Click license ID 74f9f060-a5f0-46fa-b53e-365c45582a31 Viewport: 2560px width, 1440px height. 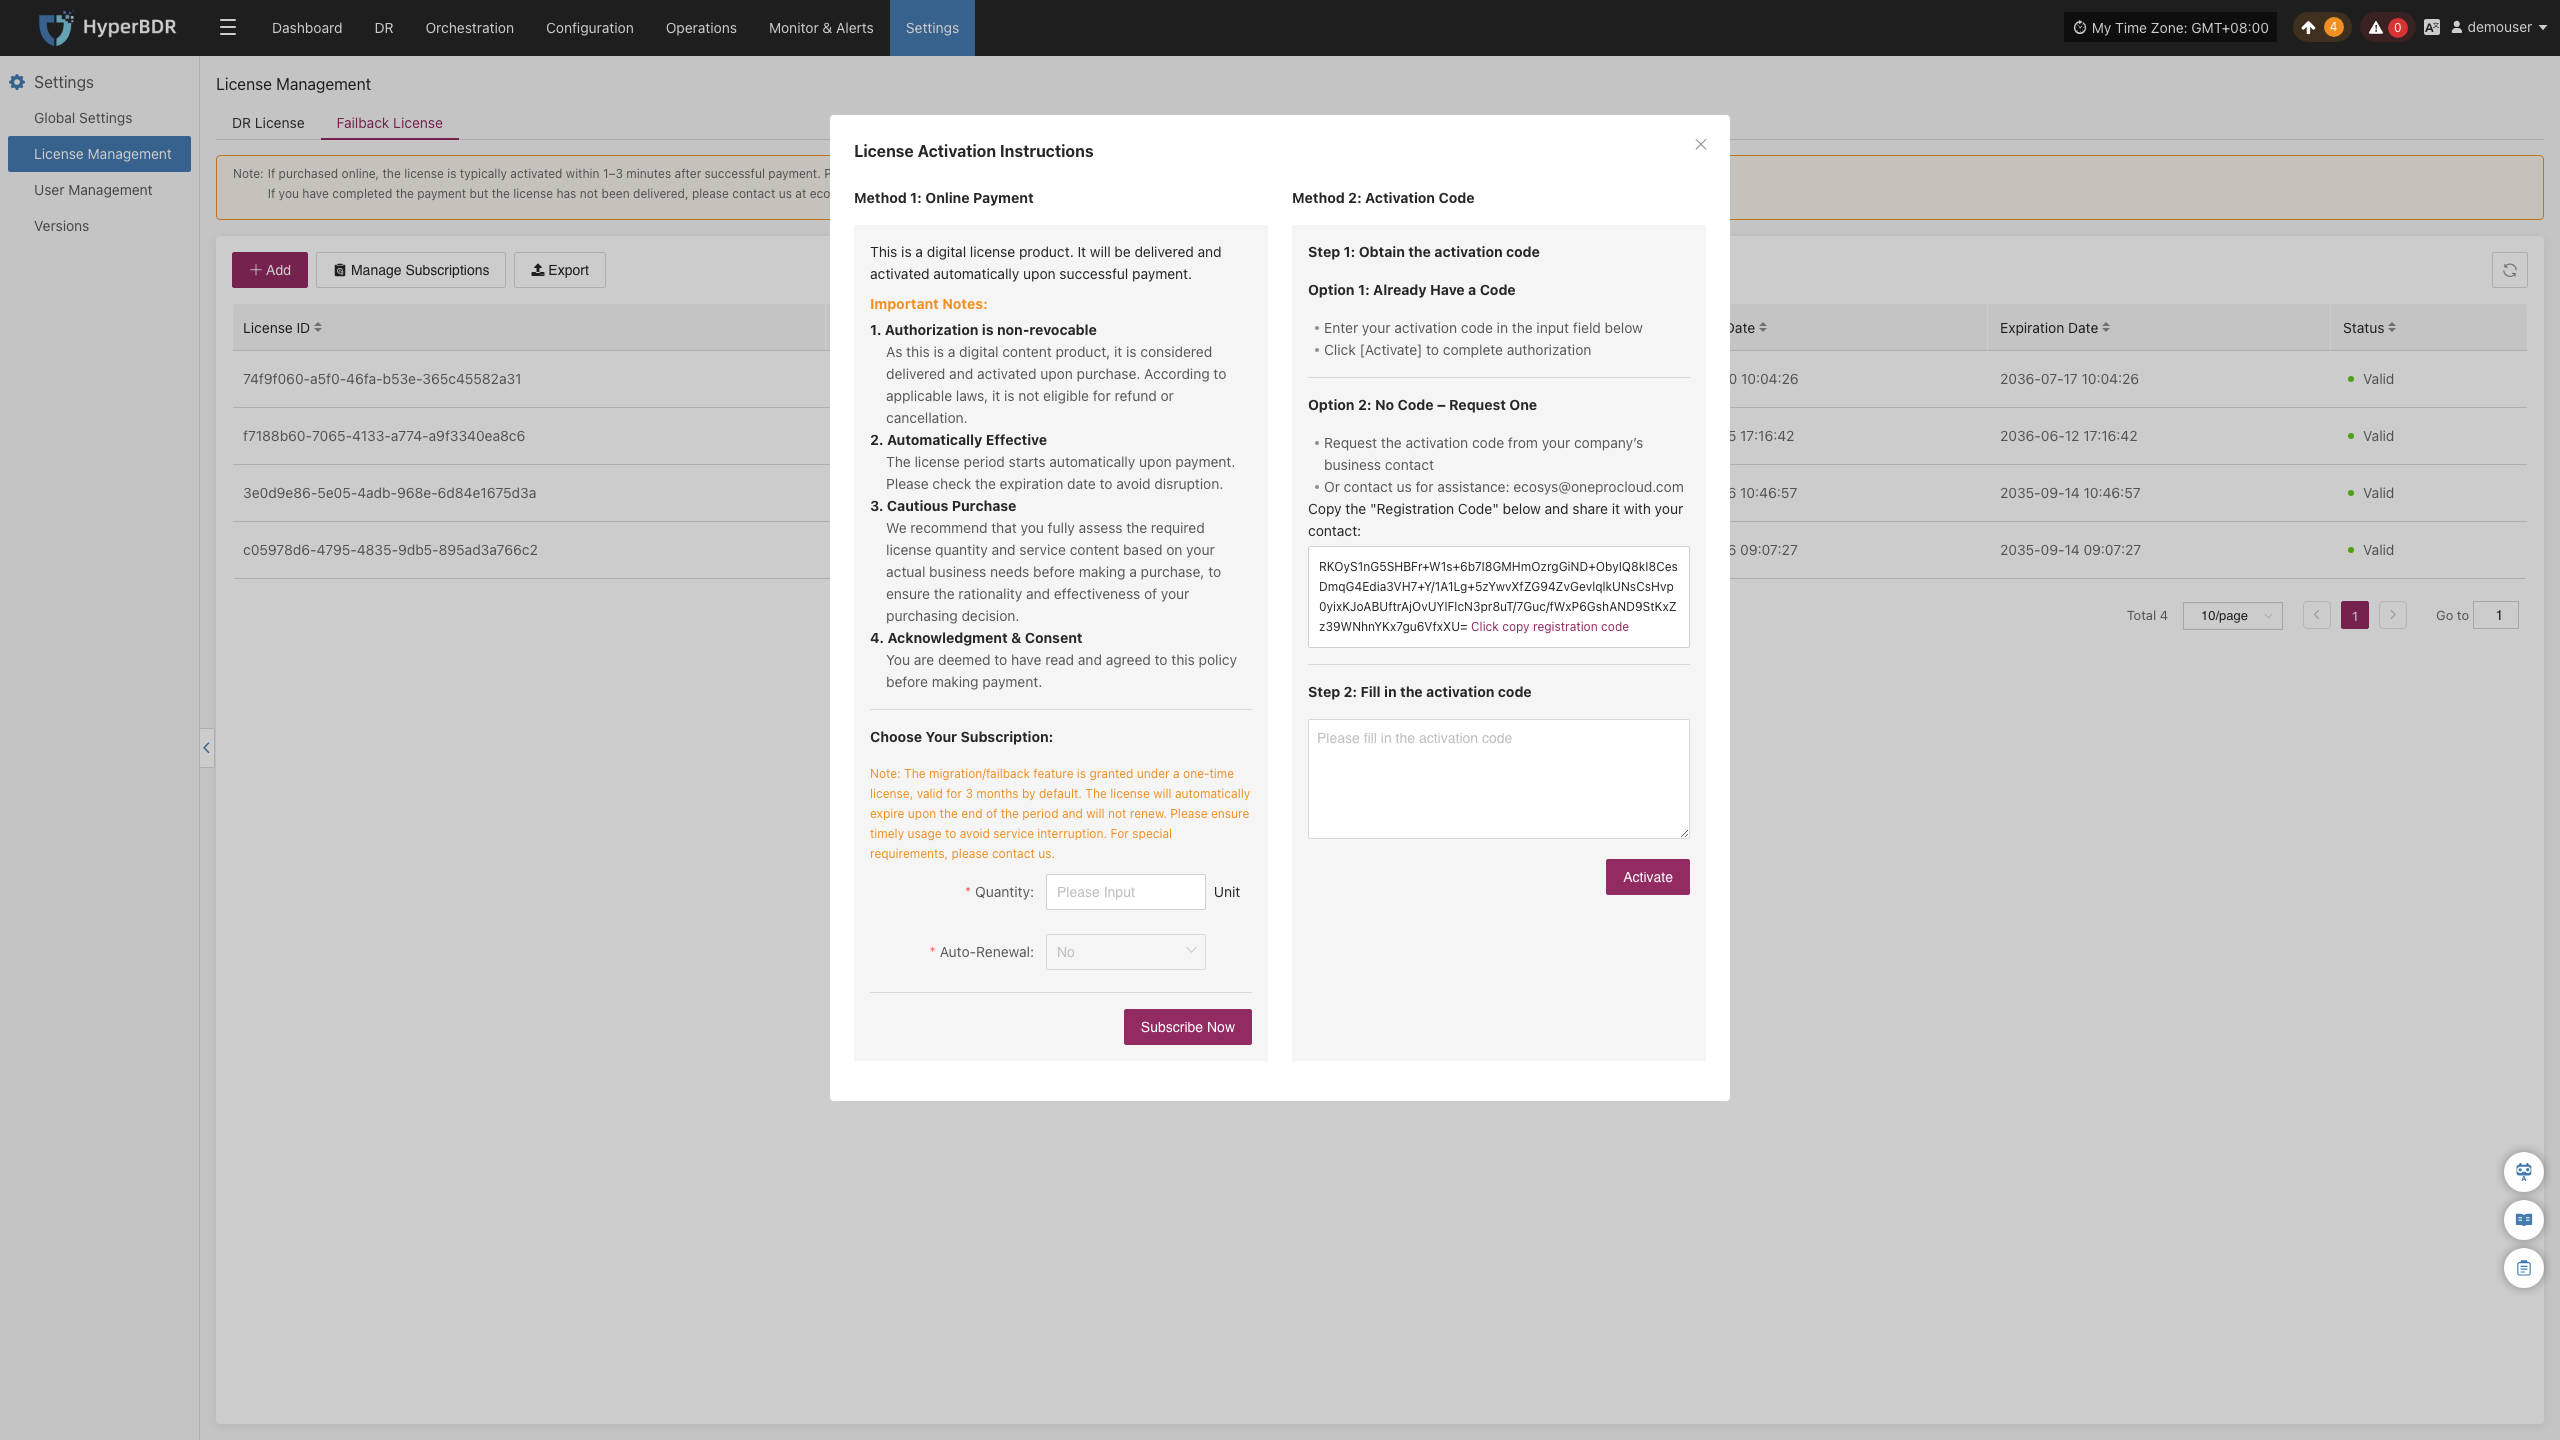tap(382, 379)
